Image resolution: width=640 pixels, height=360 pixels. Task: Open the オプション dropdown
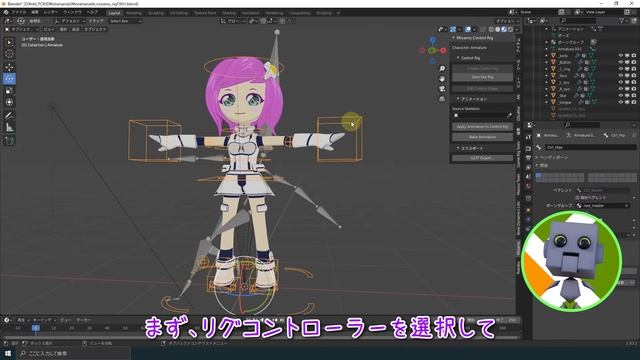[507, 21]
